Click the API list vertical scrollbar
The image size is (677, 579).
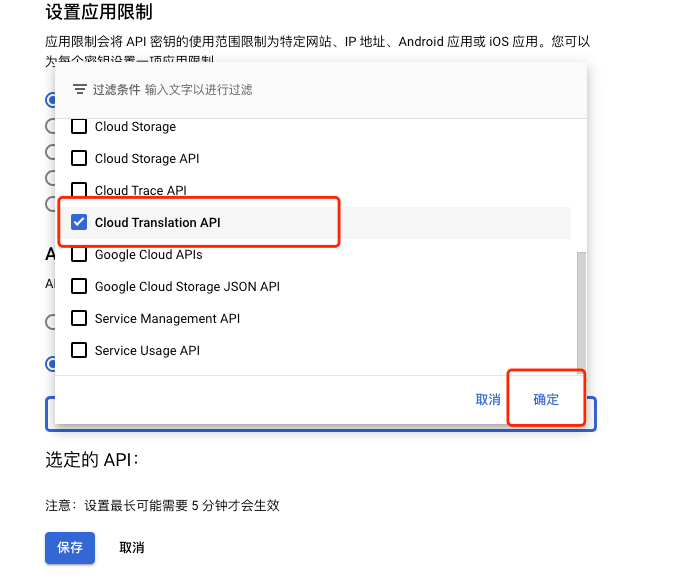pos(581,309)
